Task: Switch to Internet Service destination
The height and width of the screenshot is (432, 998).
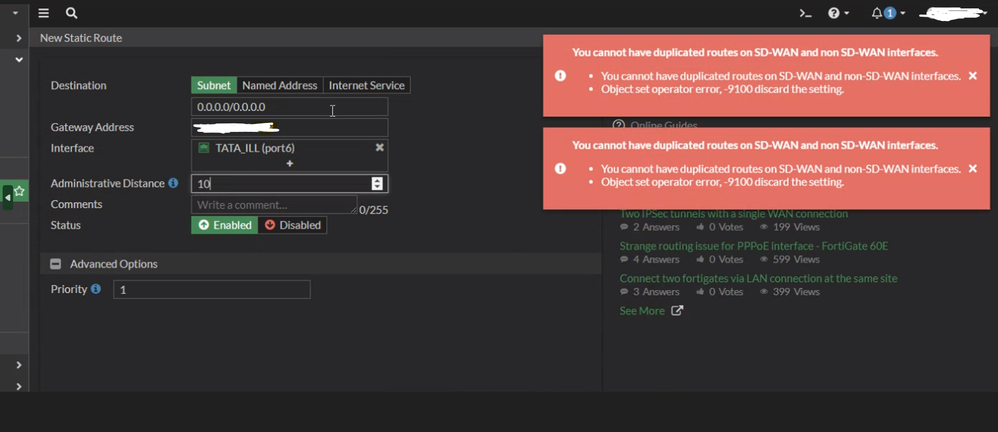Action: pyautogui.click(x=366, y=86)
